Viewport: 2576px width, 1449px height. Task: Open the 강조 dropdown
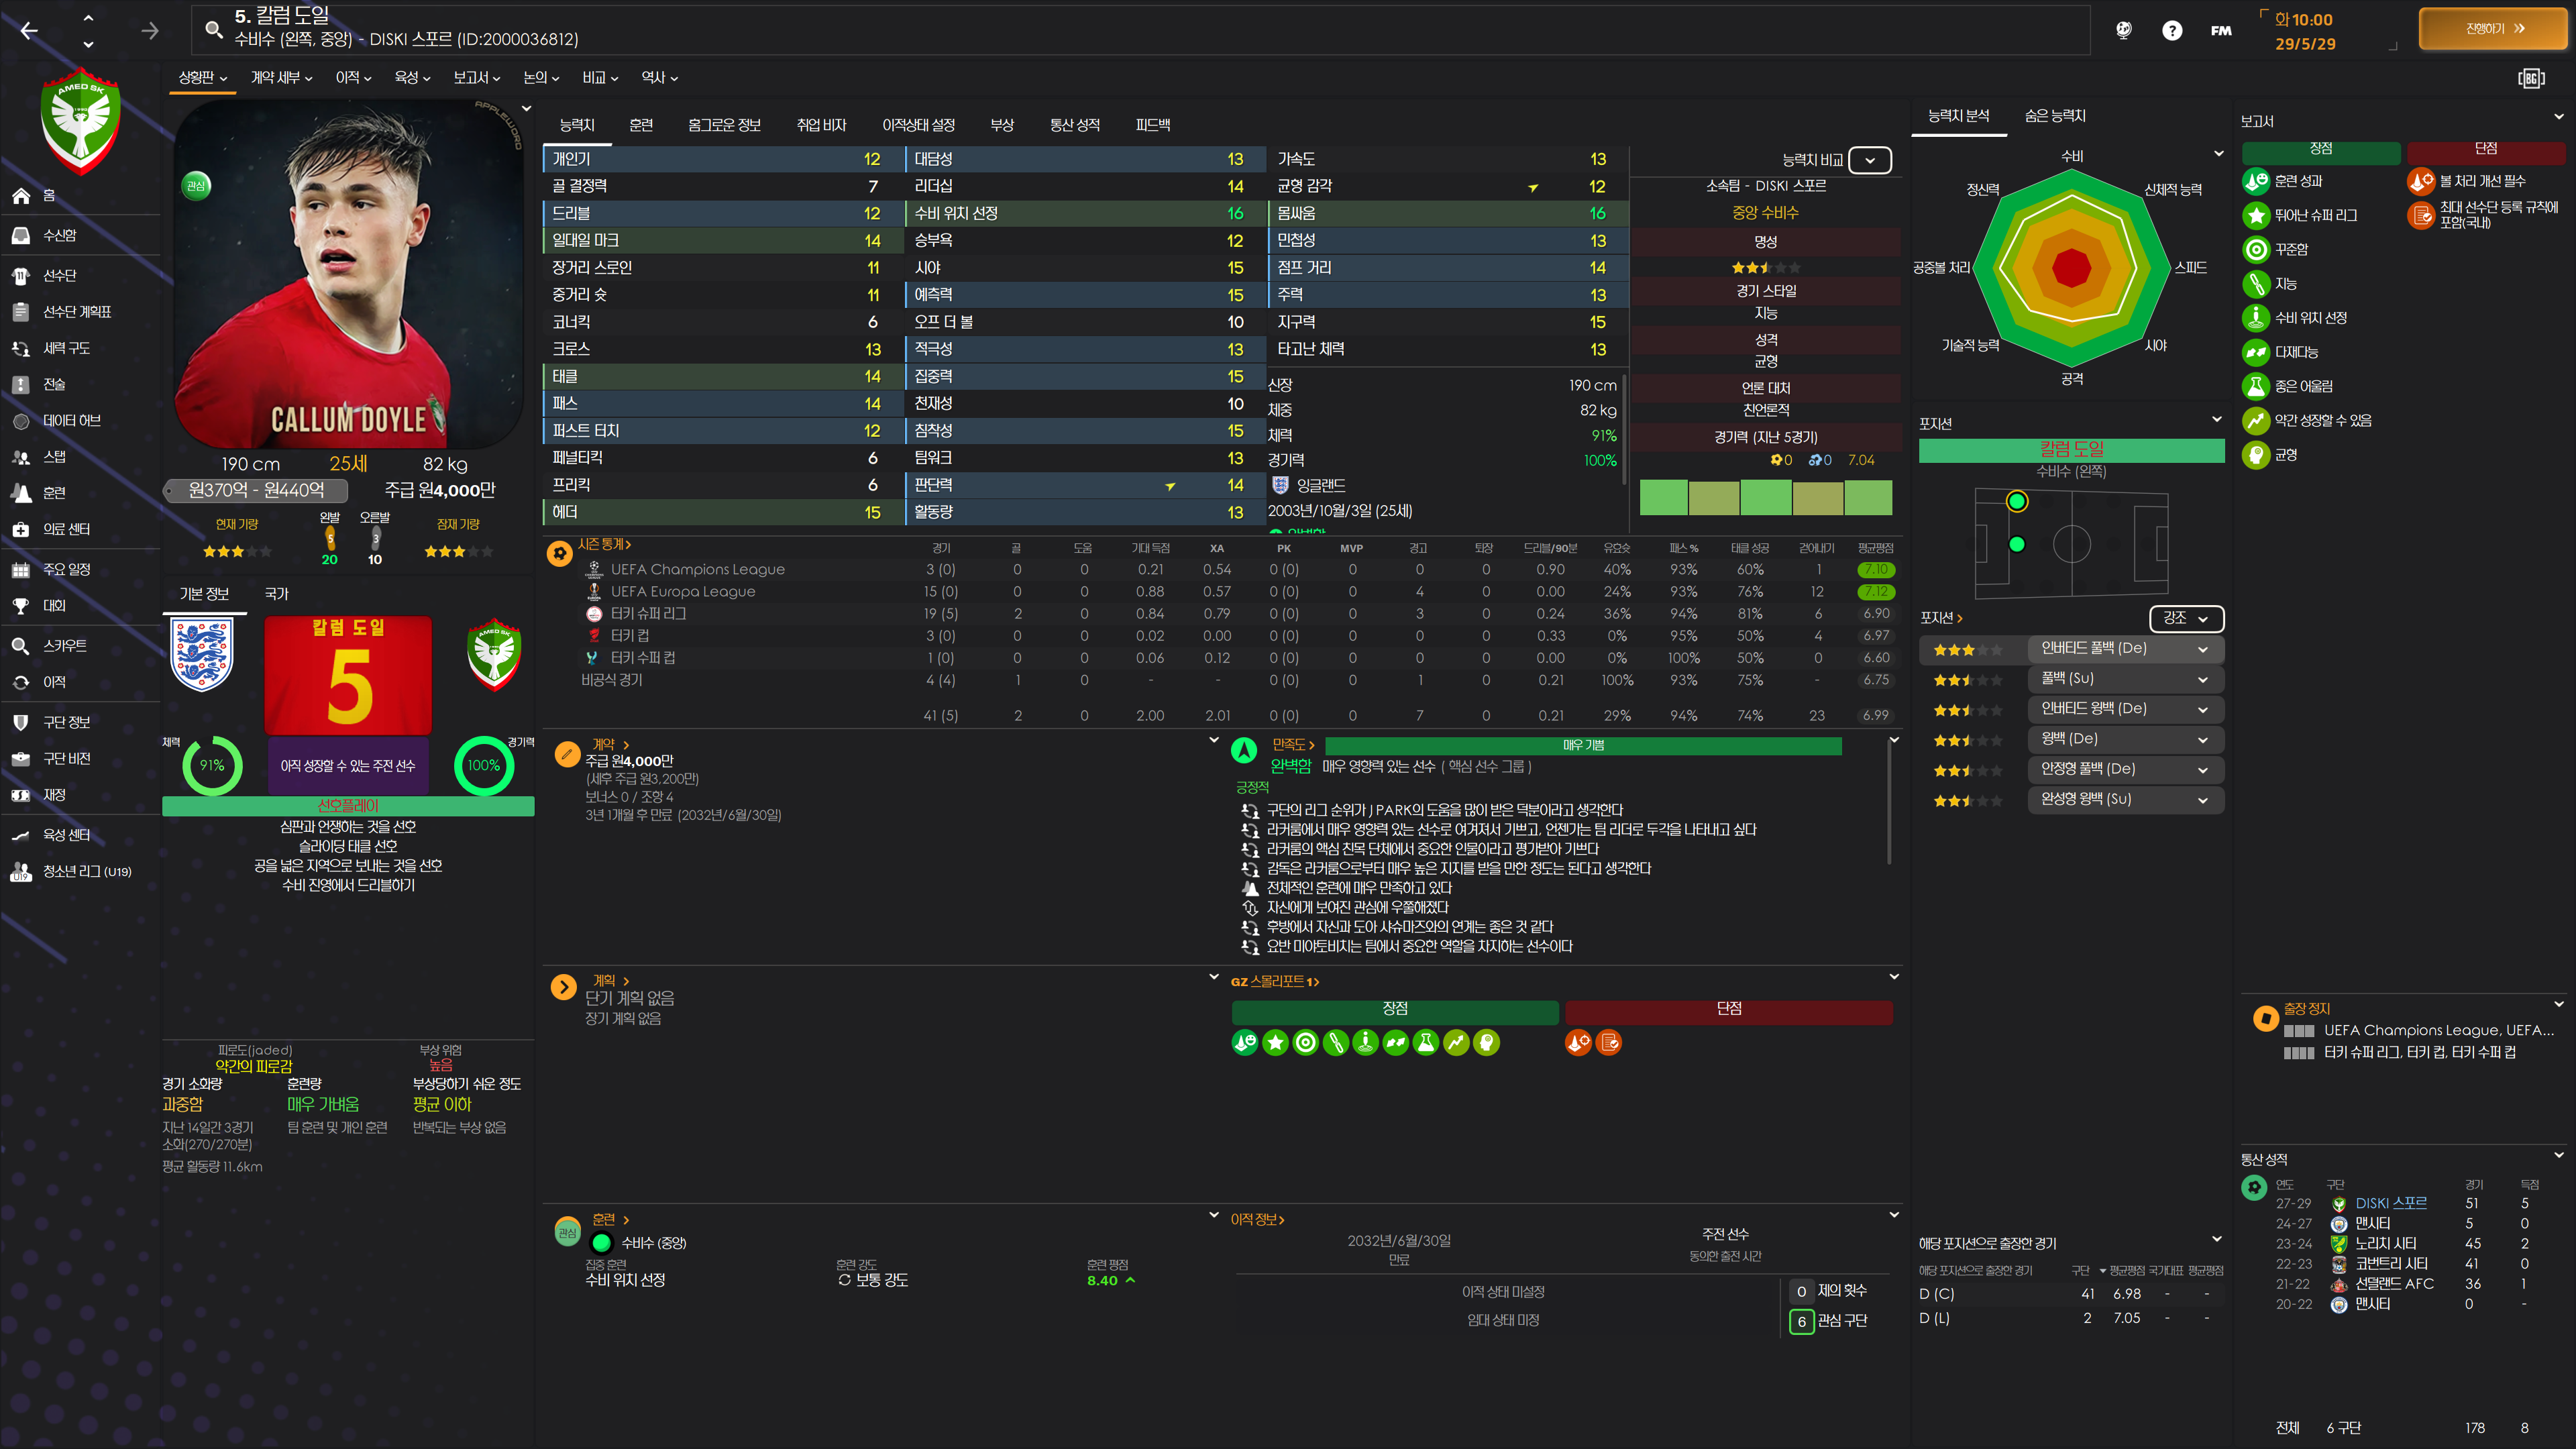(x=2185, y=619)
